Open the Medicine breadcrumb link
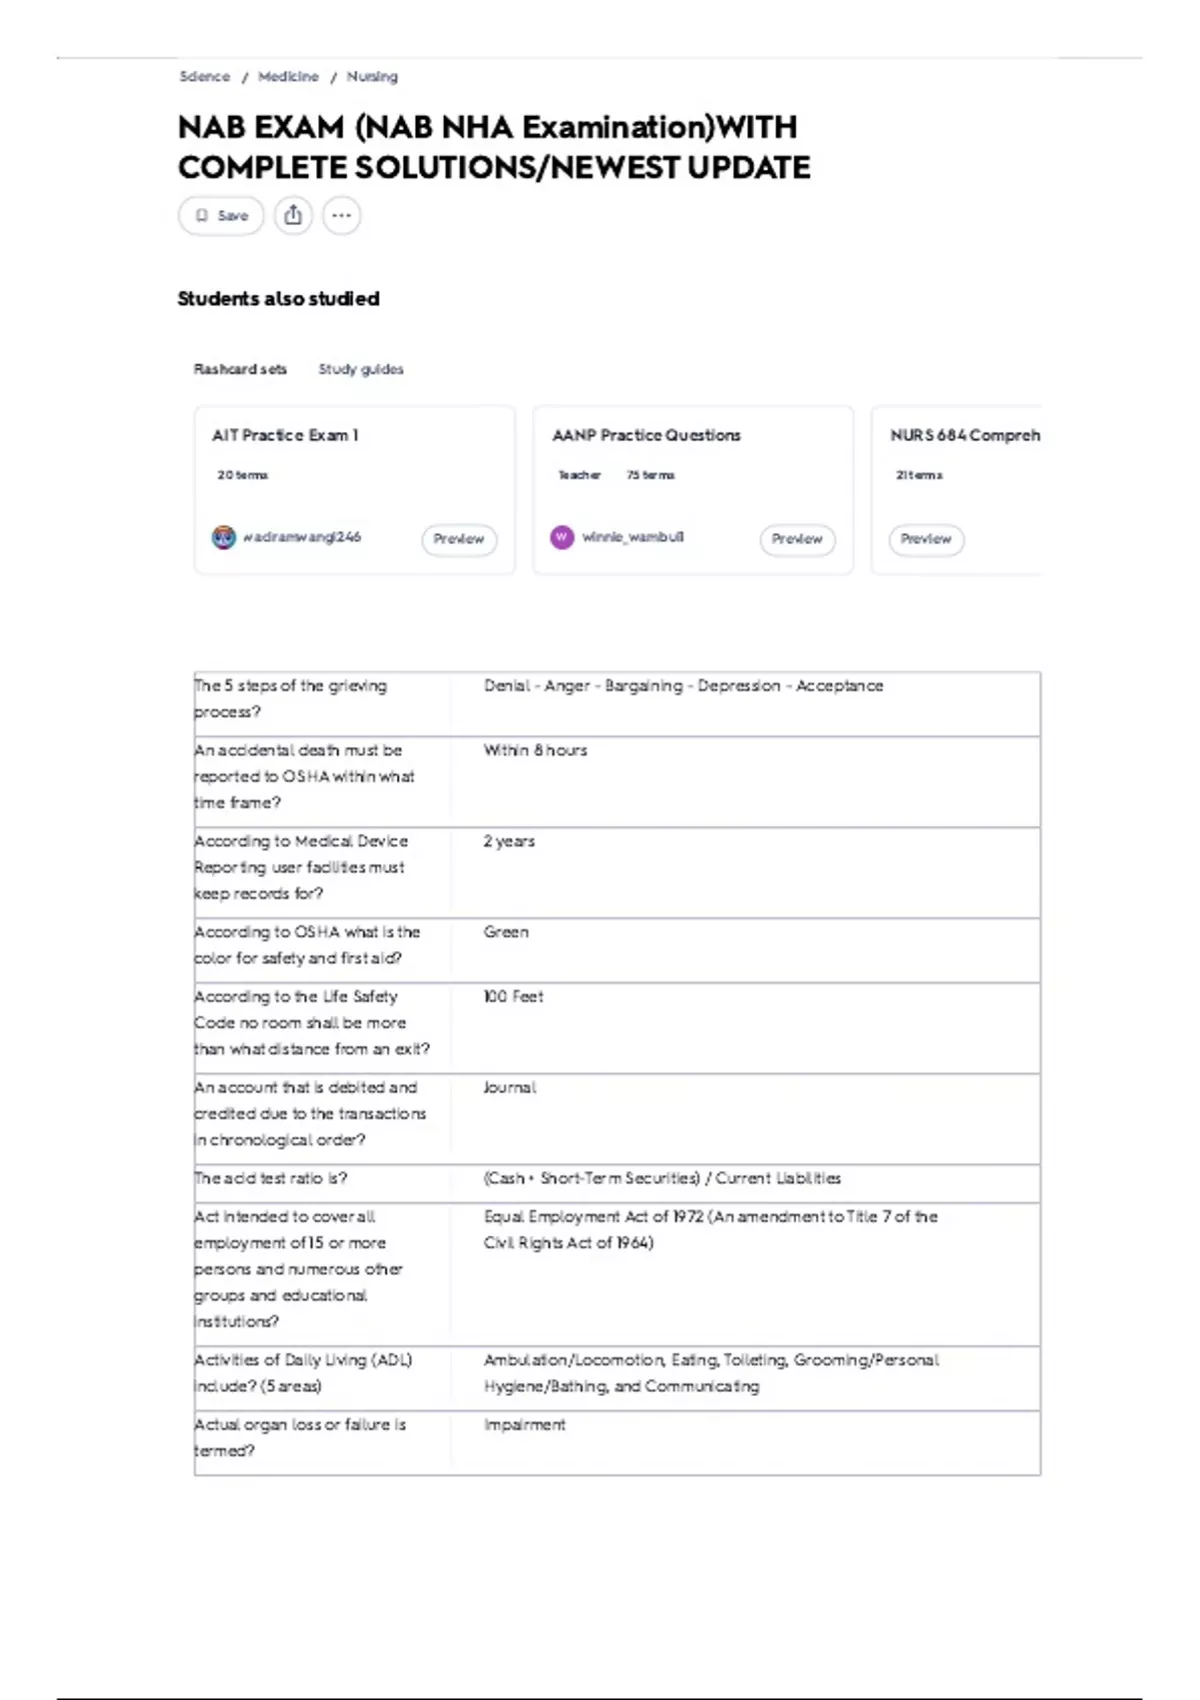The width and height of the screenshot is (1200, 1700). [288, 77]
